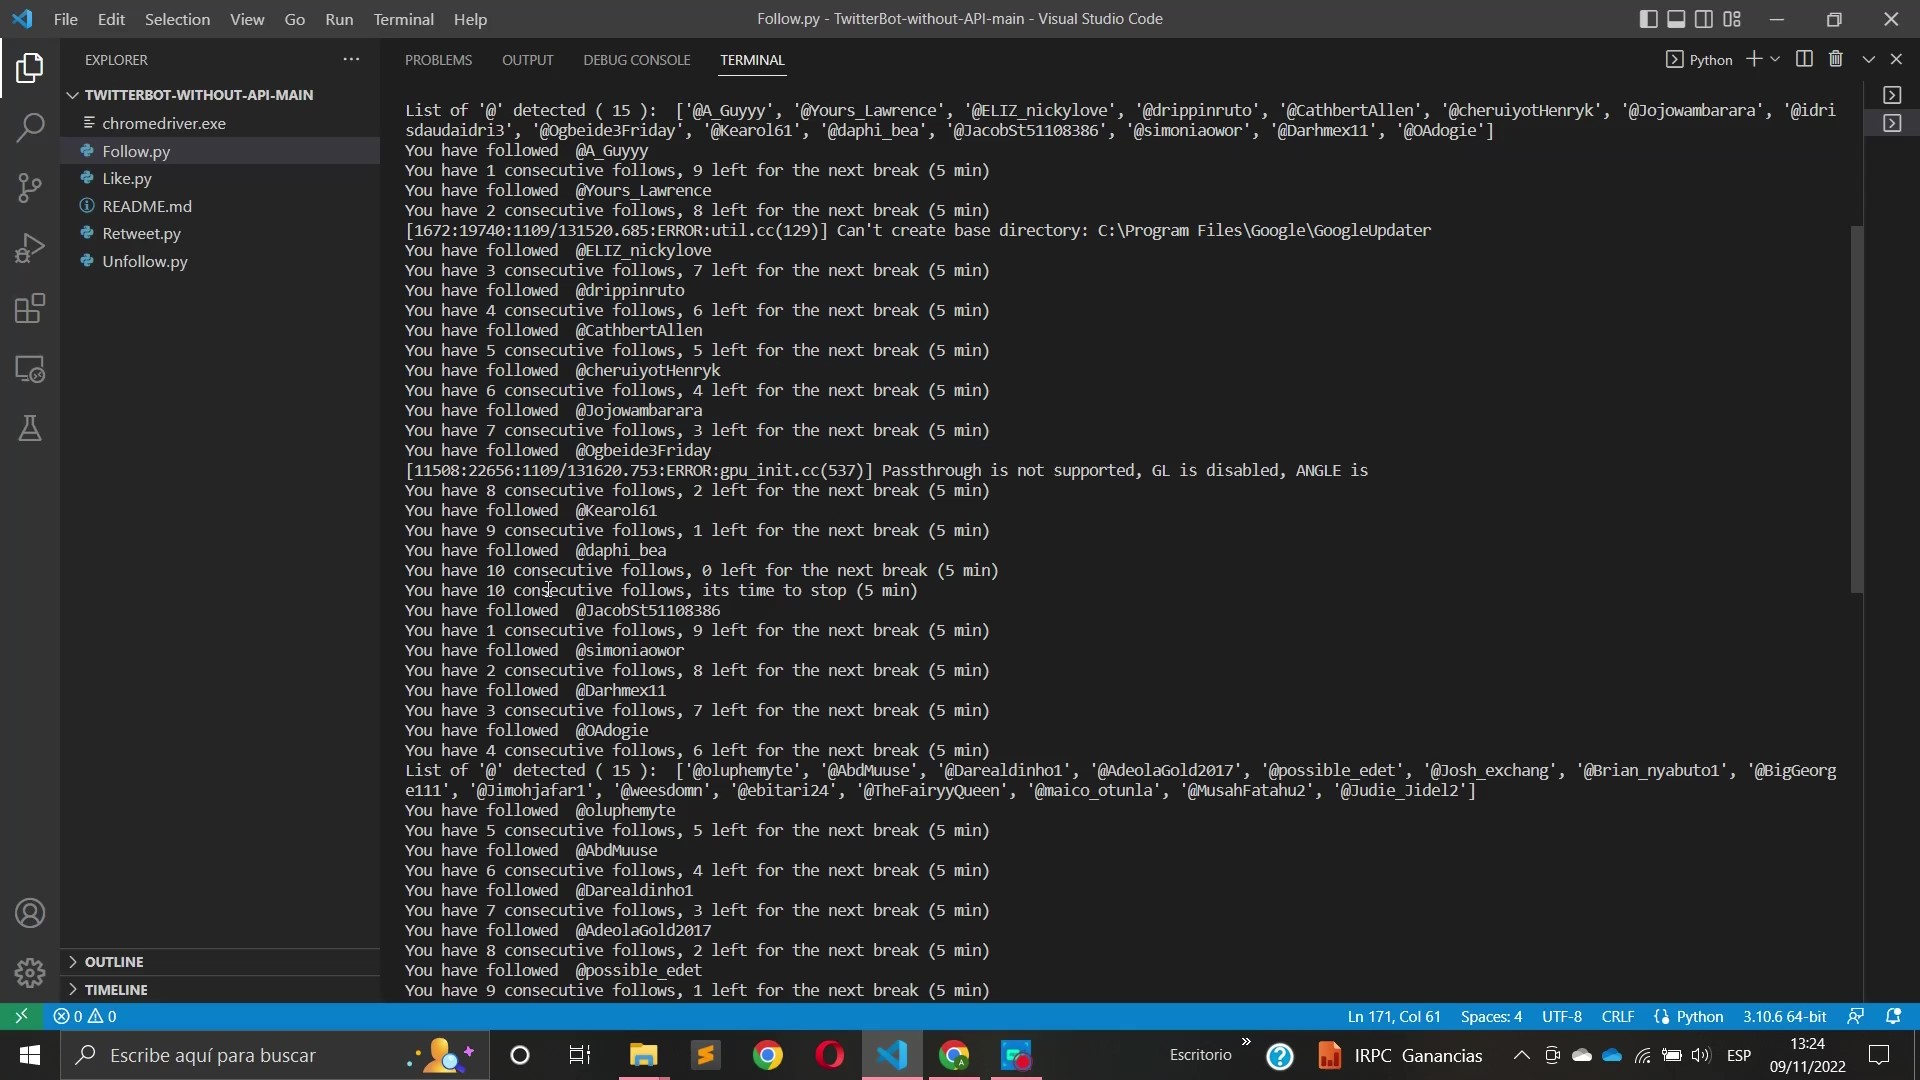Expand the TIMELINE section
Image resolution: width=1920 pixels, height=1080 pixels.
point(116,990)
